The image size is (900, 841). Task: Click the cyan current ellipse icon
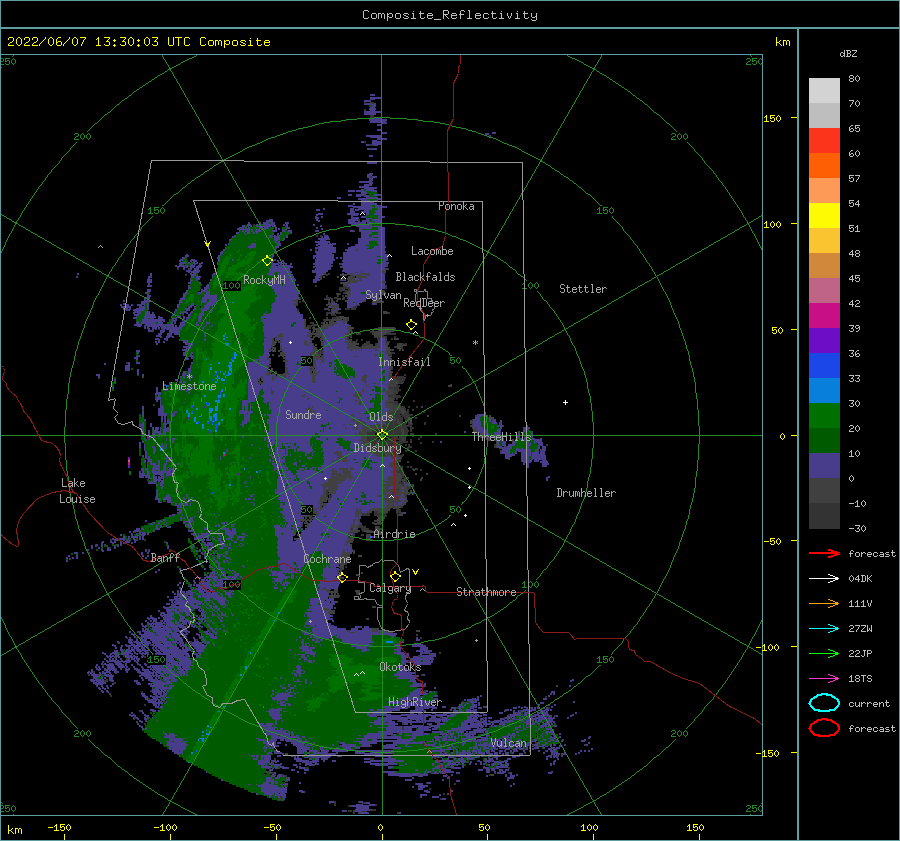coord(824,703)
